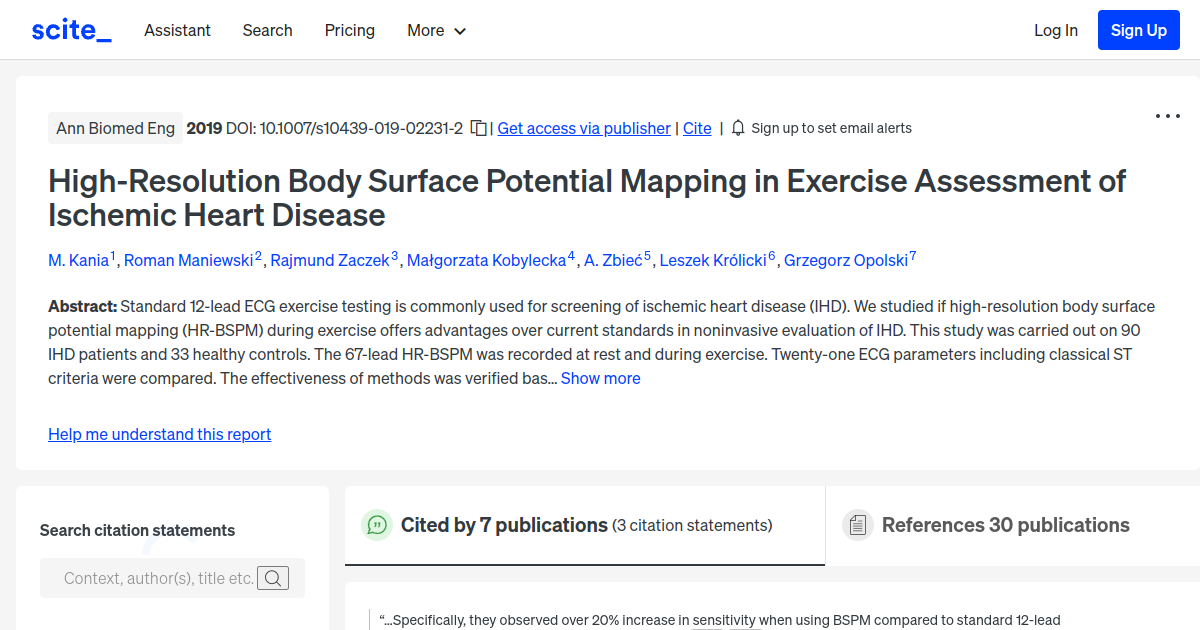Collapse the More chevron in the navbar
The width and height of the screenshot is (1200, 630).
click(x=463, y=32)
